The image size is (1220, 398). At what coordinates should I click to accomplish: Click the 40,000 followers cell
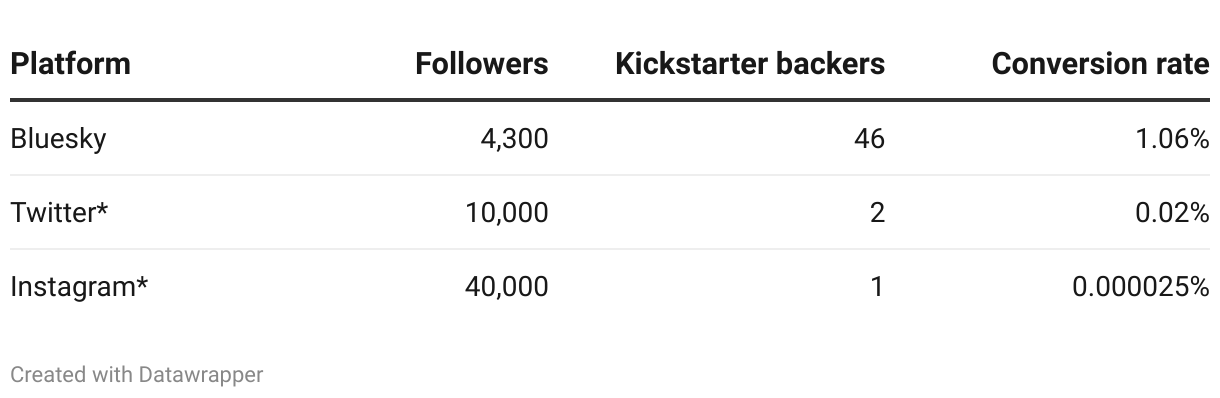[x=506, y=287]
